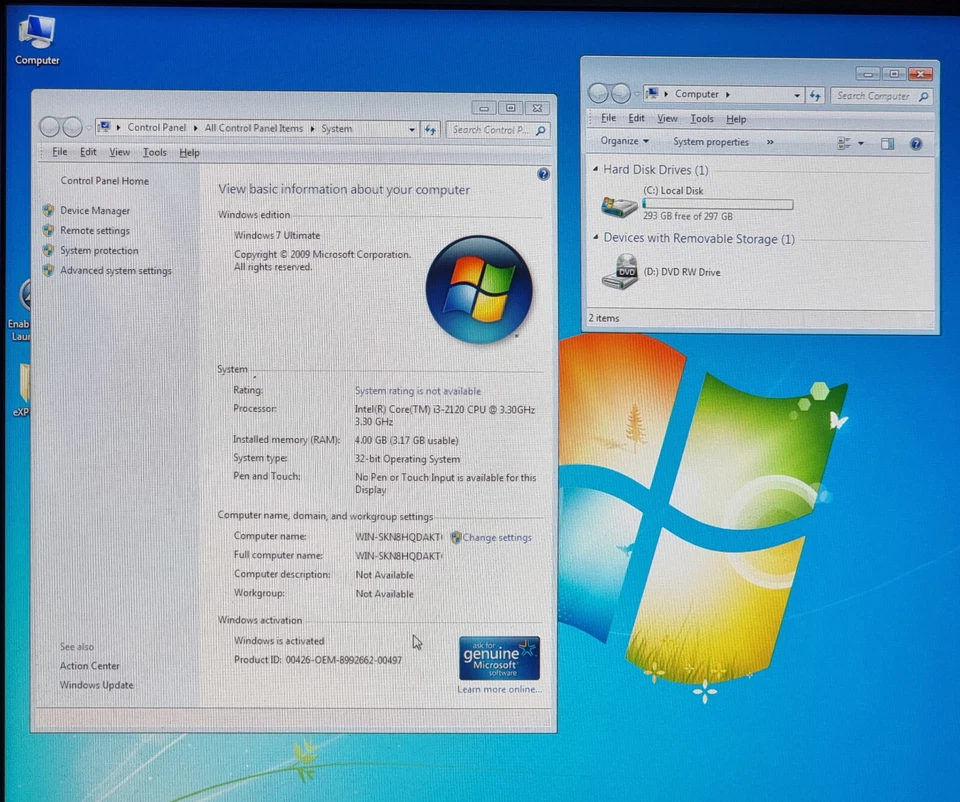
Task: Open Help menu in Computer window
Action: click(x=736, y=119)
